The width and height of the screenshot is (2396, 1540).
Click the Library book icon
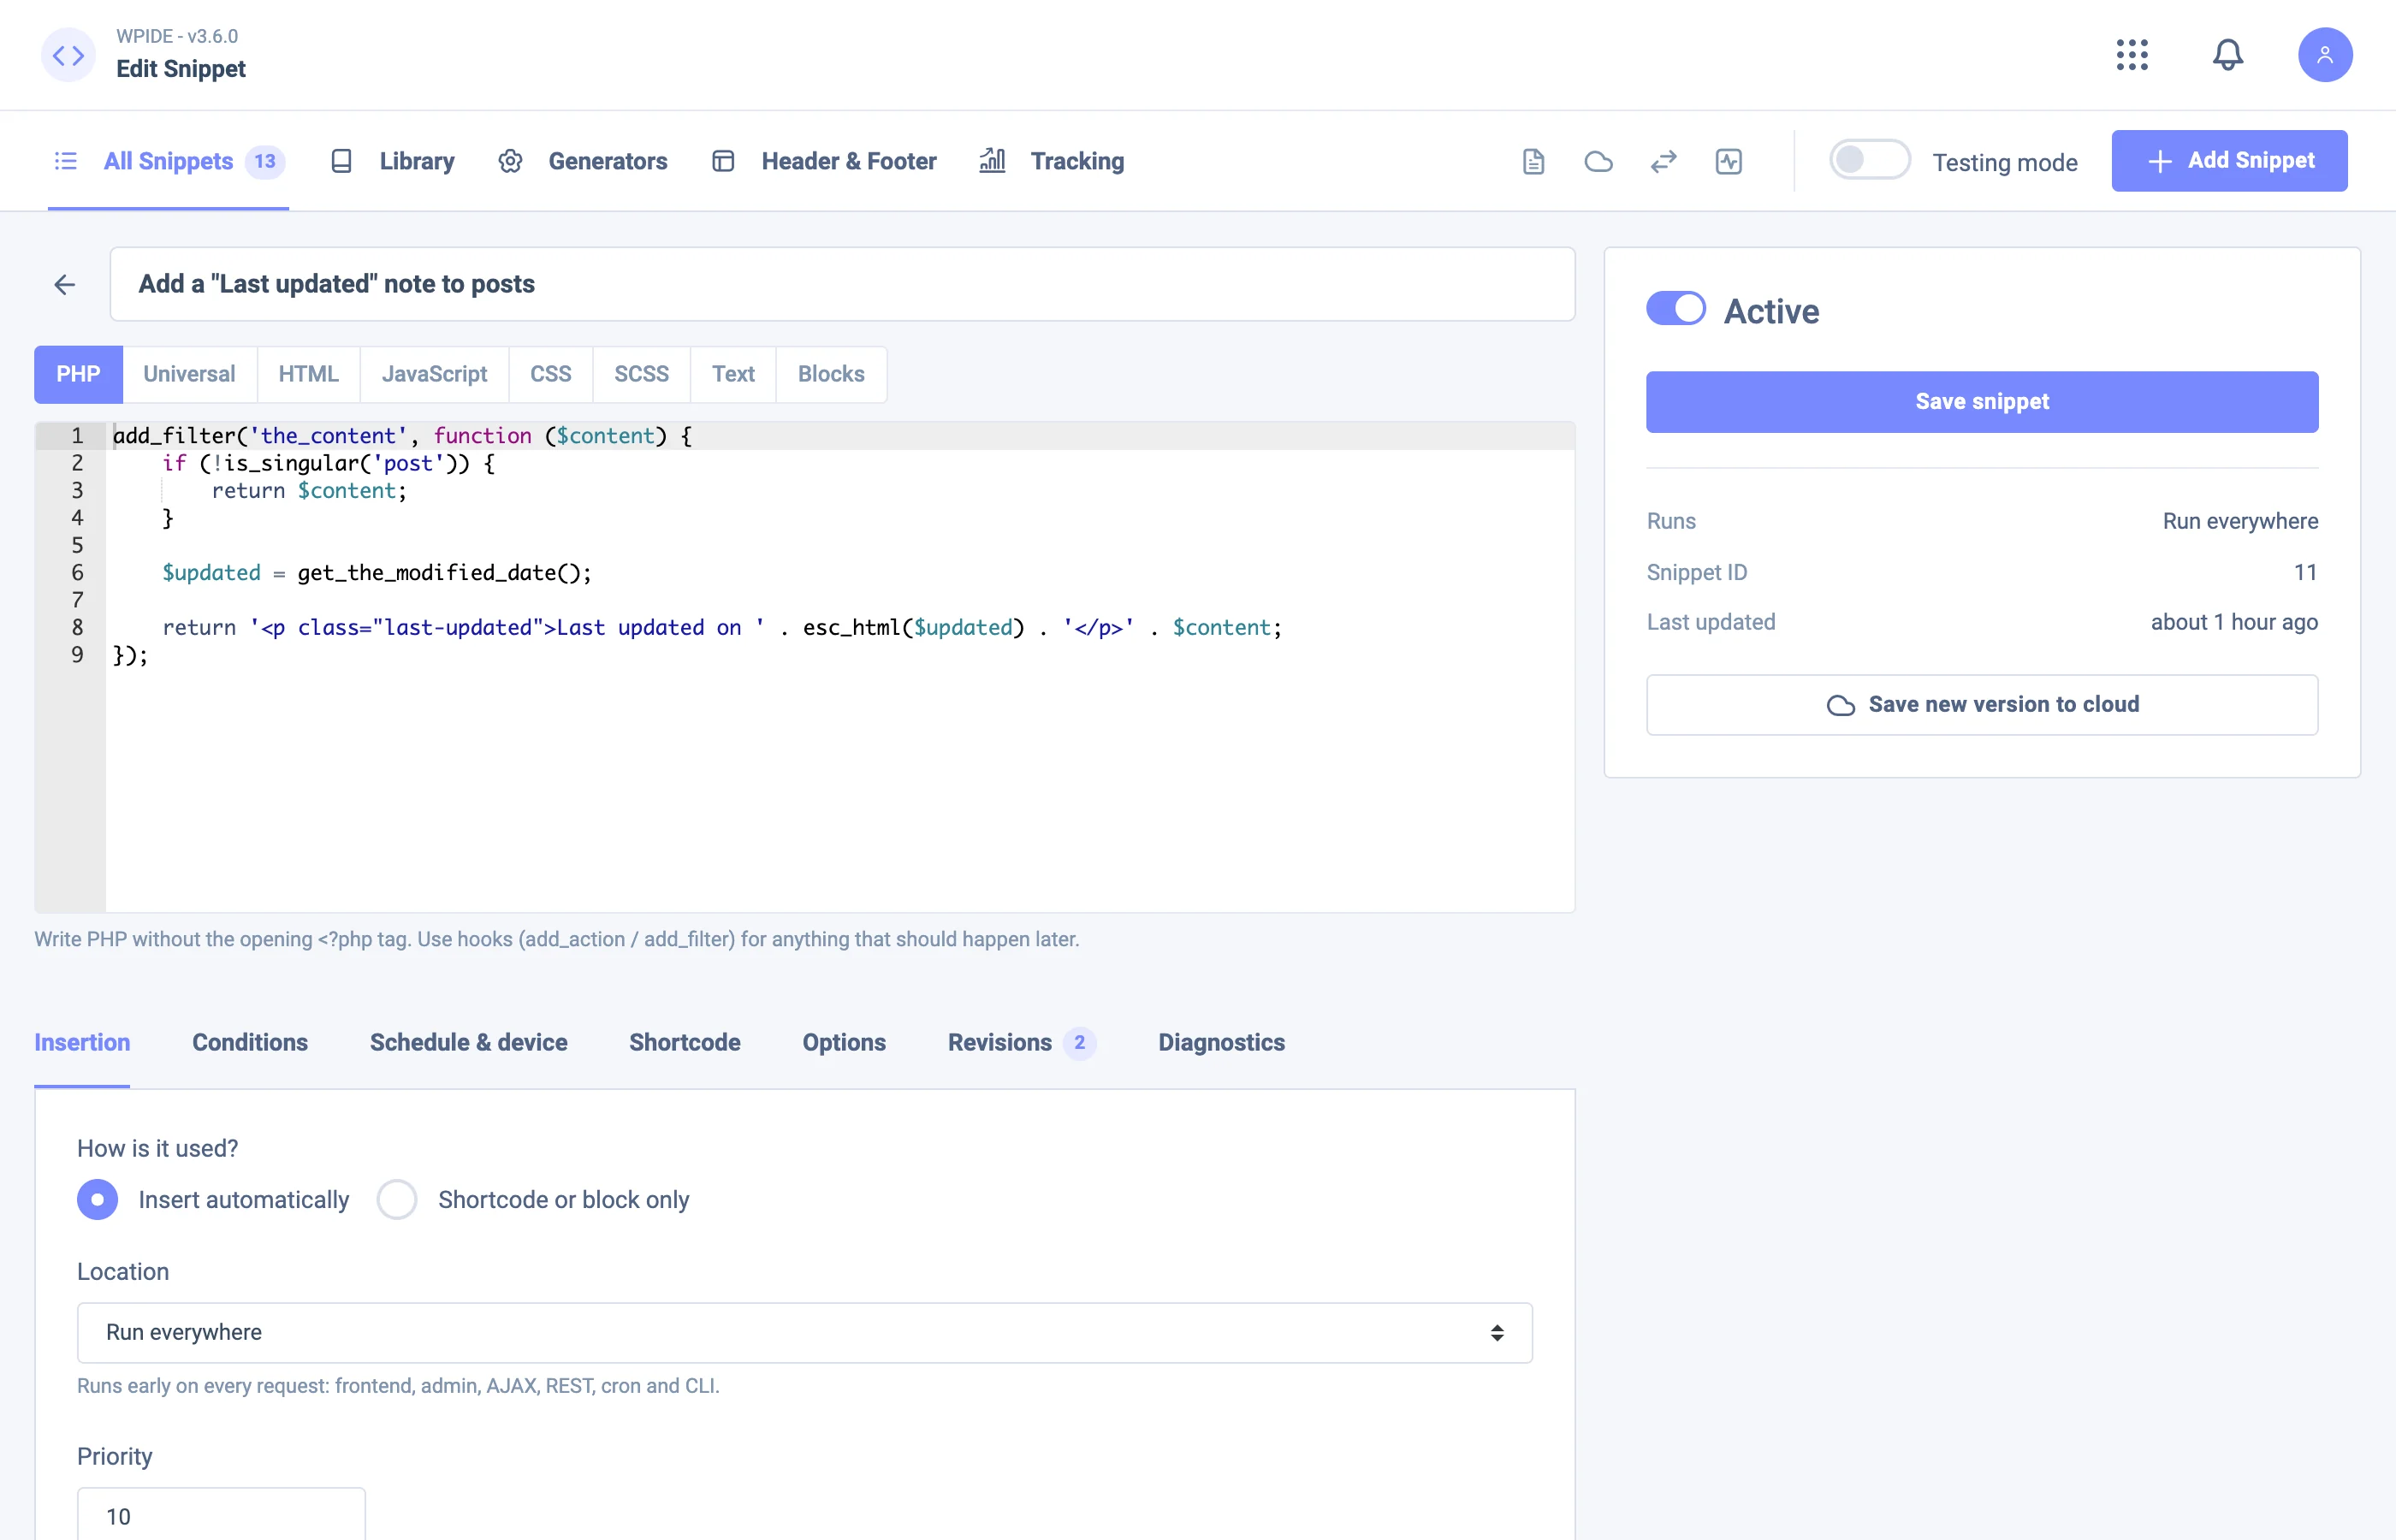point(341,161)
